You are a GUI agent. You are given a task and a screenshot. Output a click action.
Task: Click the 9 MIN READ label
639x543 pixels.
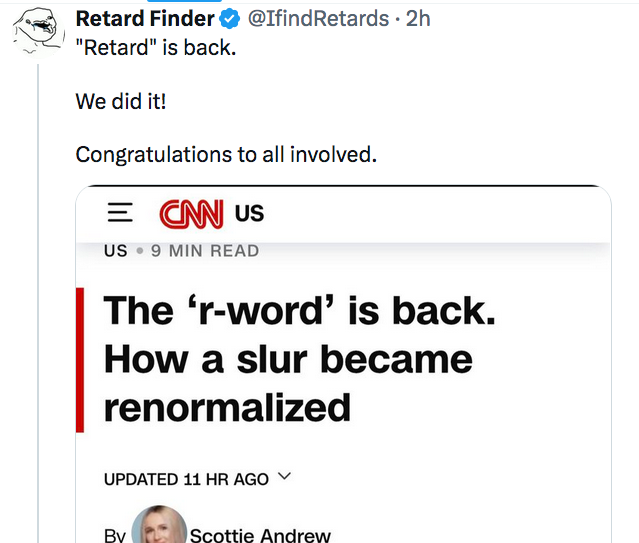pos(205,251)
